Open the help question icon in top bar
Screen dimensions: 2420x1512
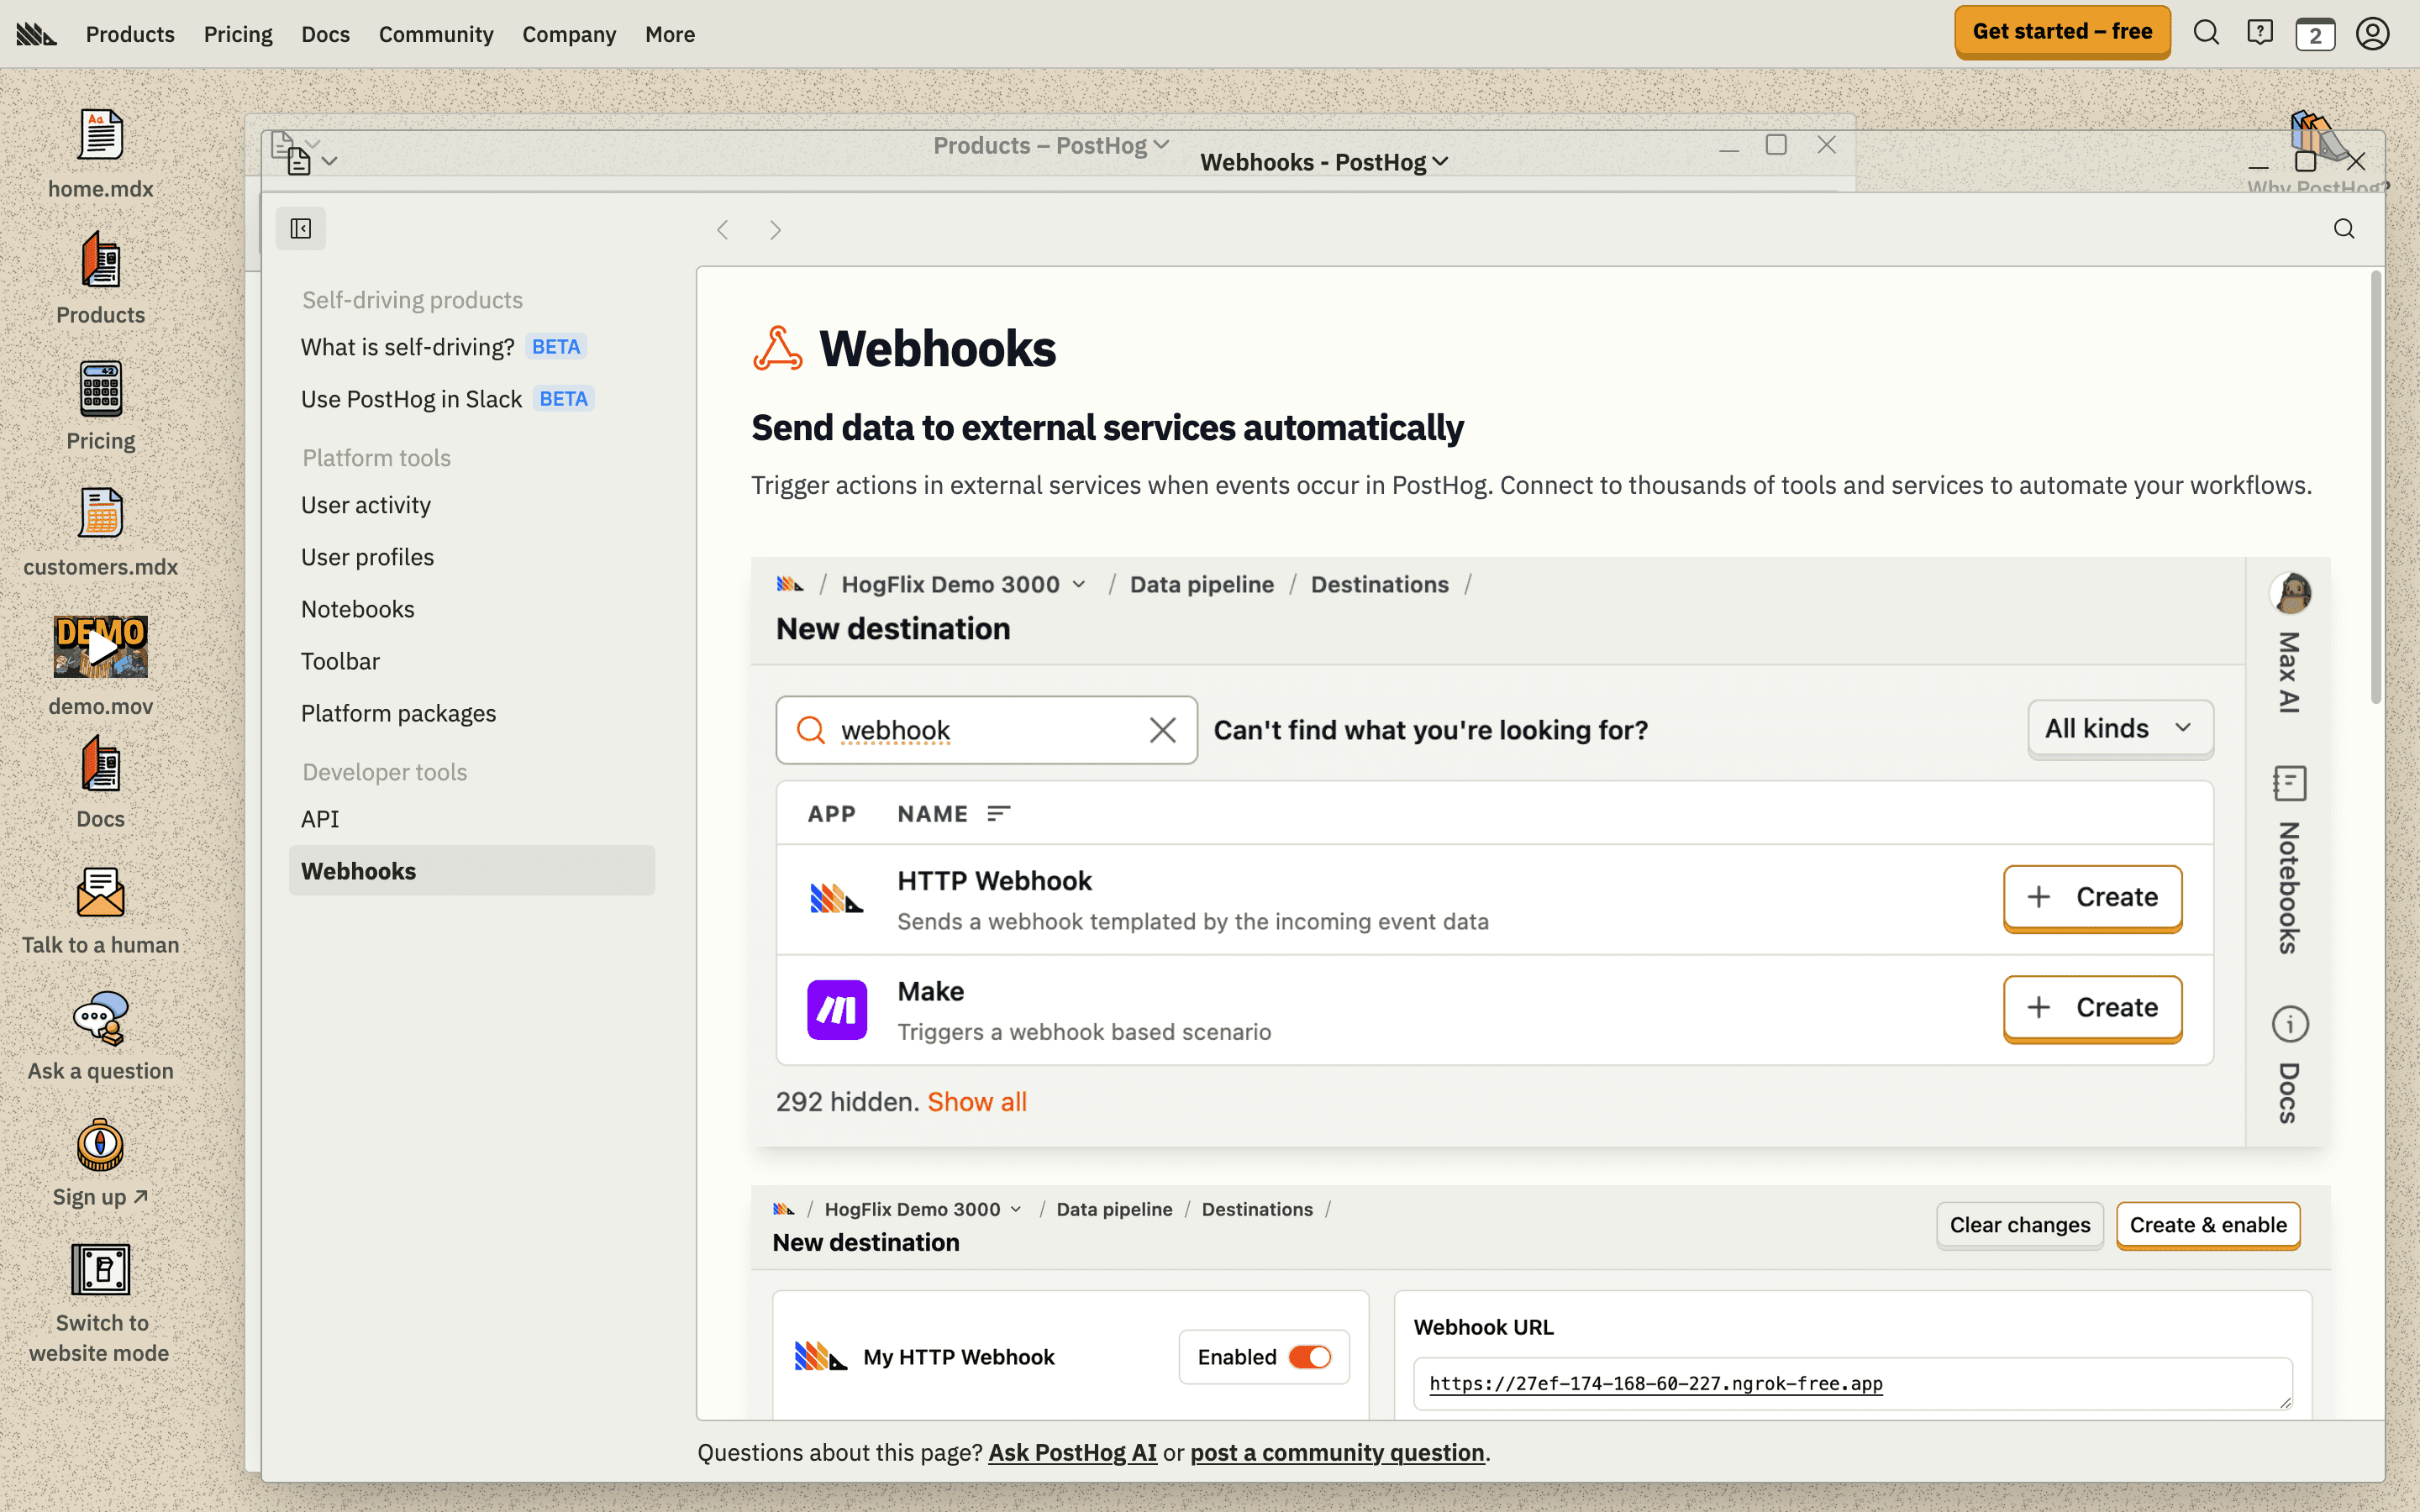2260,33
